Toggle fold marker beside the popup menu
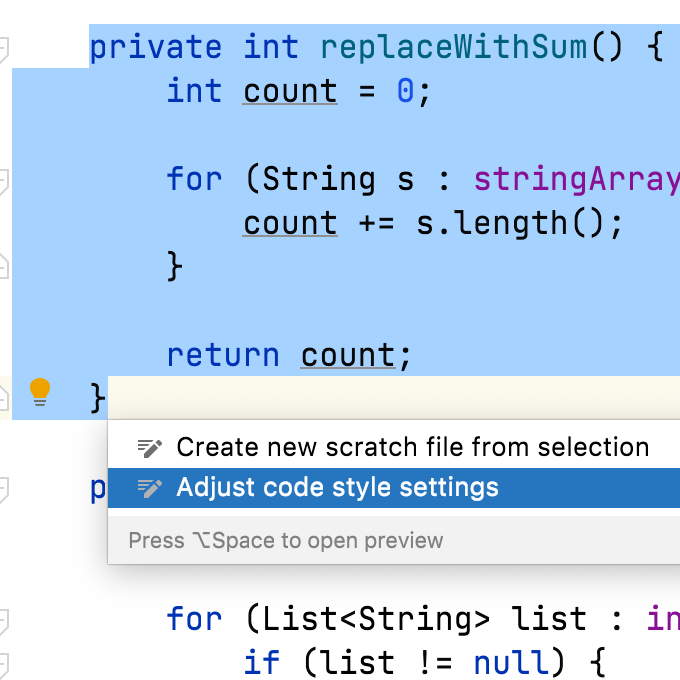This screenshot has width=680, height=680. point(4,489)
